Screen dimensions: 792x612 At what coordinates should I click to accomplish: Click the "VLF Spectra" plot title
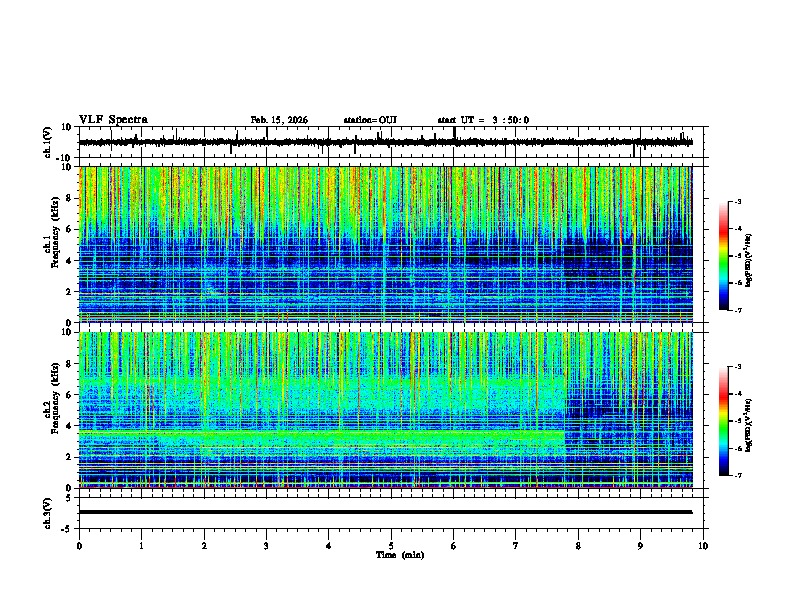[x=113, y=119]
